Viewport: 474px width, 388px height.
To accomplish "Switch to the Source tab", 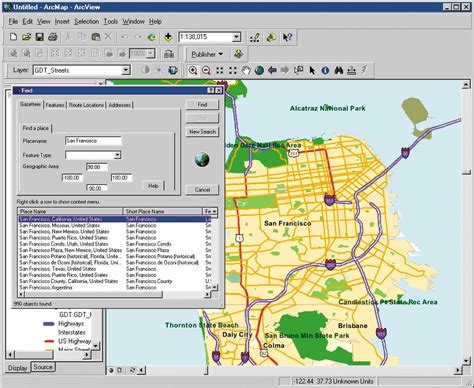I will click(43, 367).
